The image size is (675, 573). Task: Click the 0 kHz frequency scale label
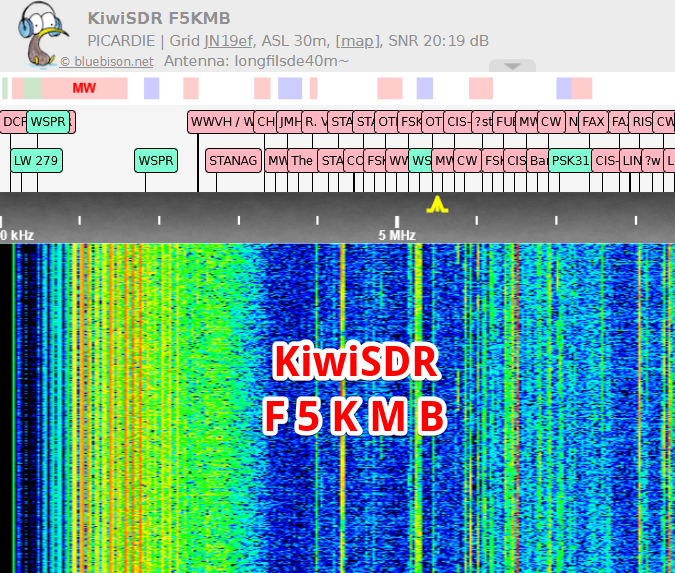coord(17,235)
